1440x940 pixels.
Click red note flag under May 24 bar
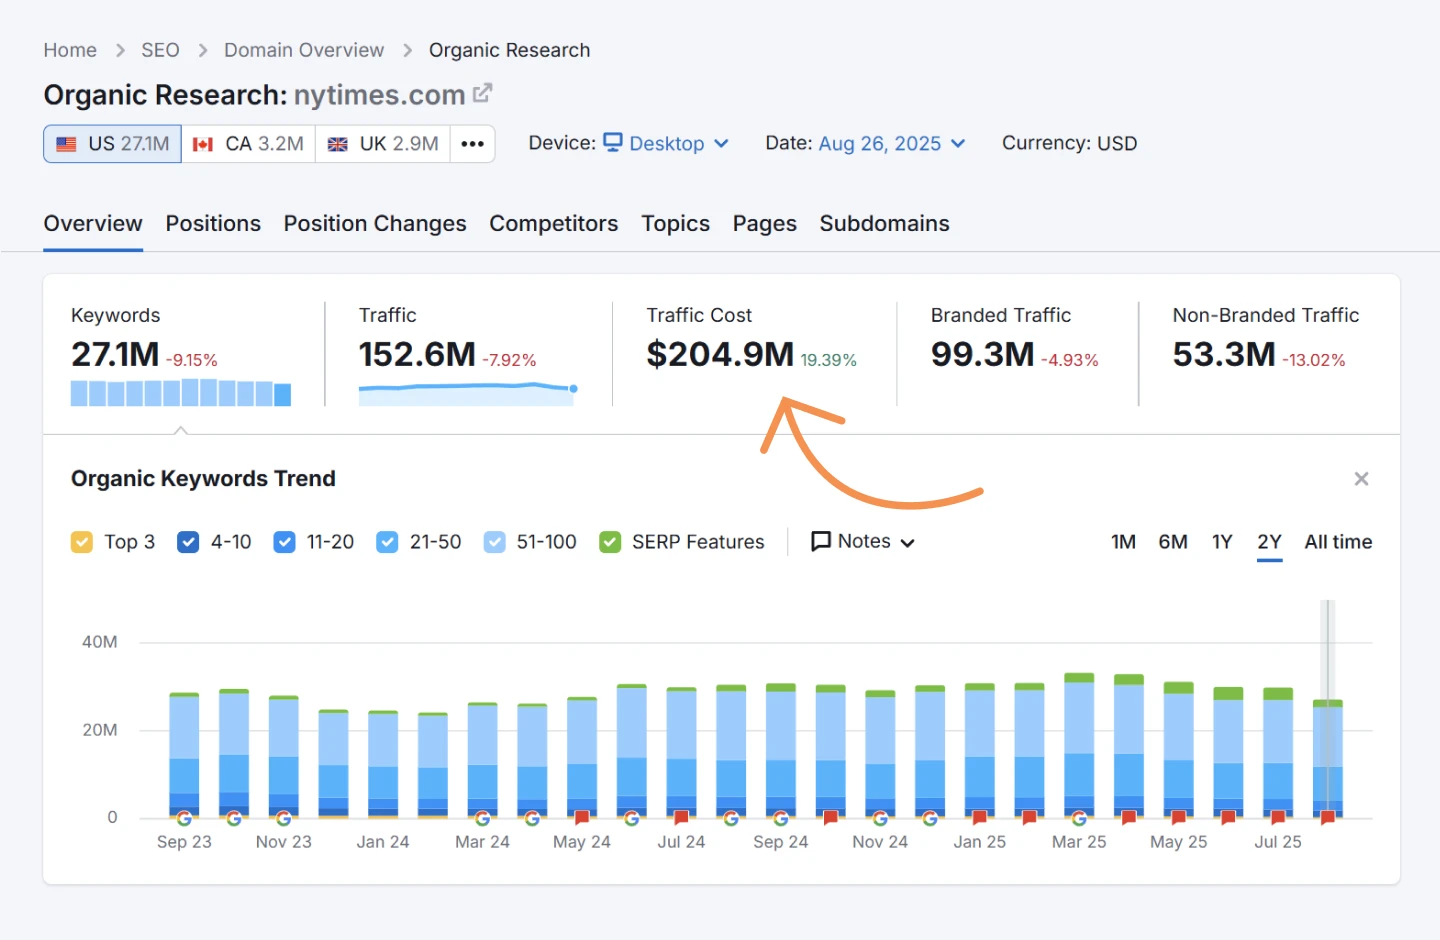point(582,818)
